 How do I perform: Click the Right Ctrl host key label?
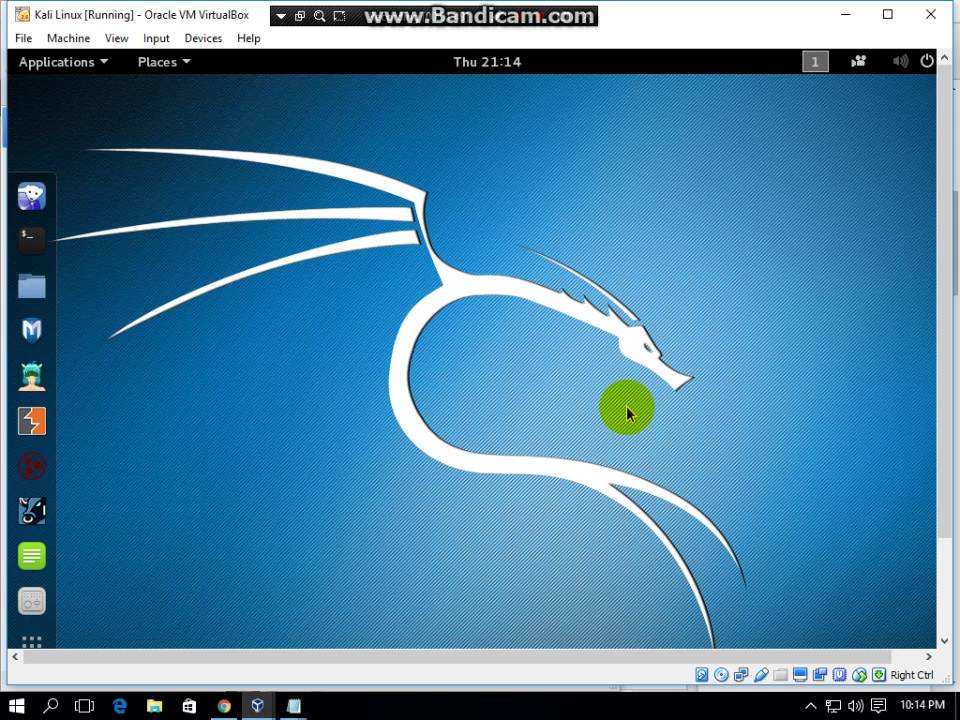click(x=912, y=675)
